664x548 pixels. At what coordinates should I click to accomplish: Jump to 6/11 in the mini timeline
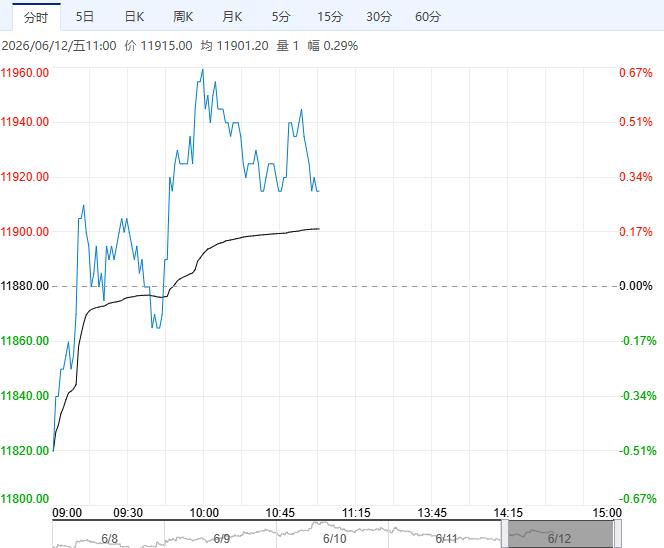[446, 539]
